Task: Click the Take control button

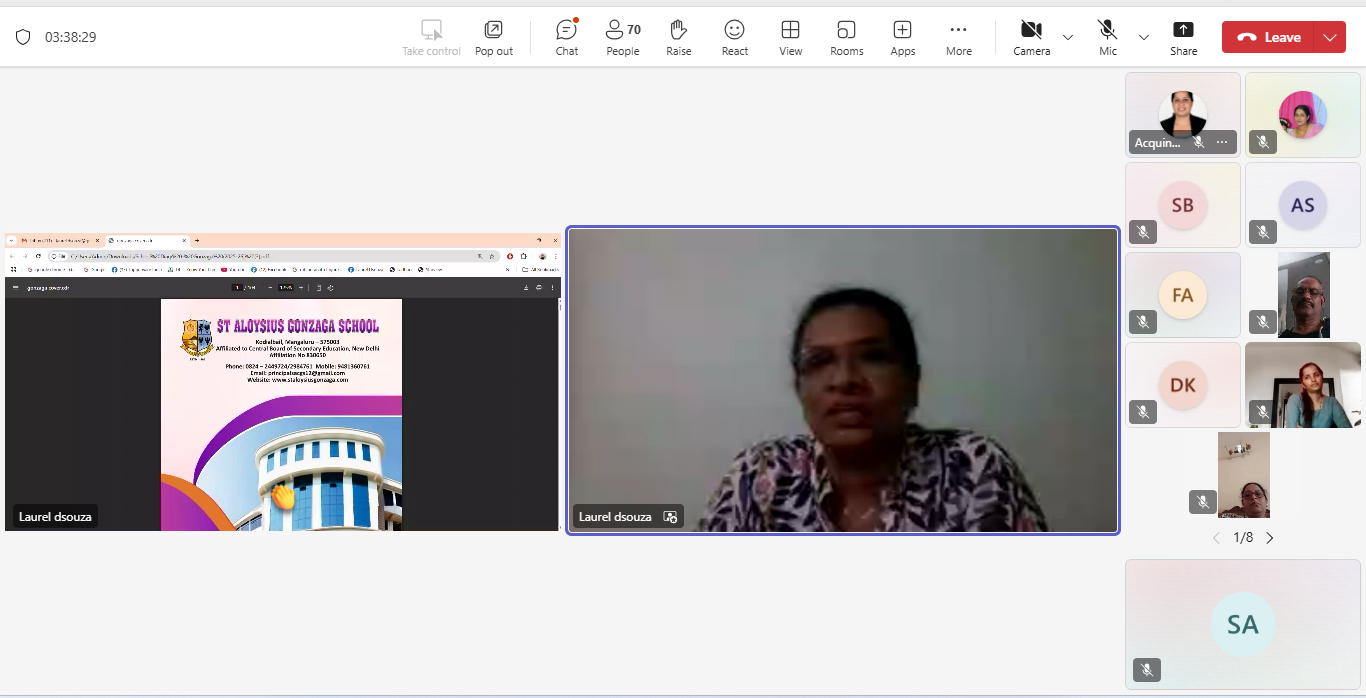Action: (x=432, y=37)
